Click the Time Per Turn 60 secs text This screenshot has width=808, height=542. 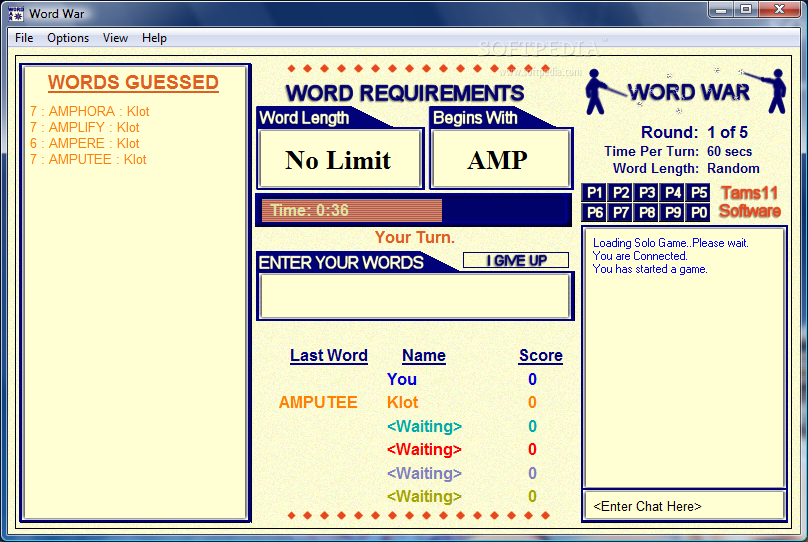[678, 151]
